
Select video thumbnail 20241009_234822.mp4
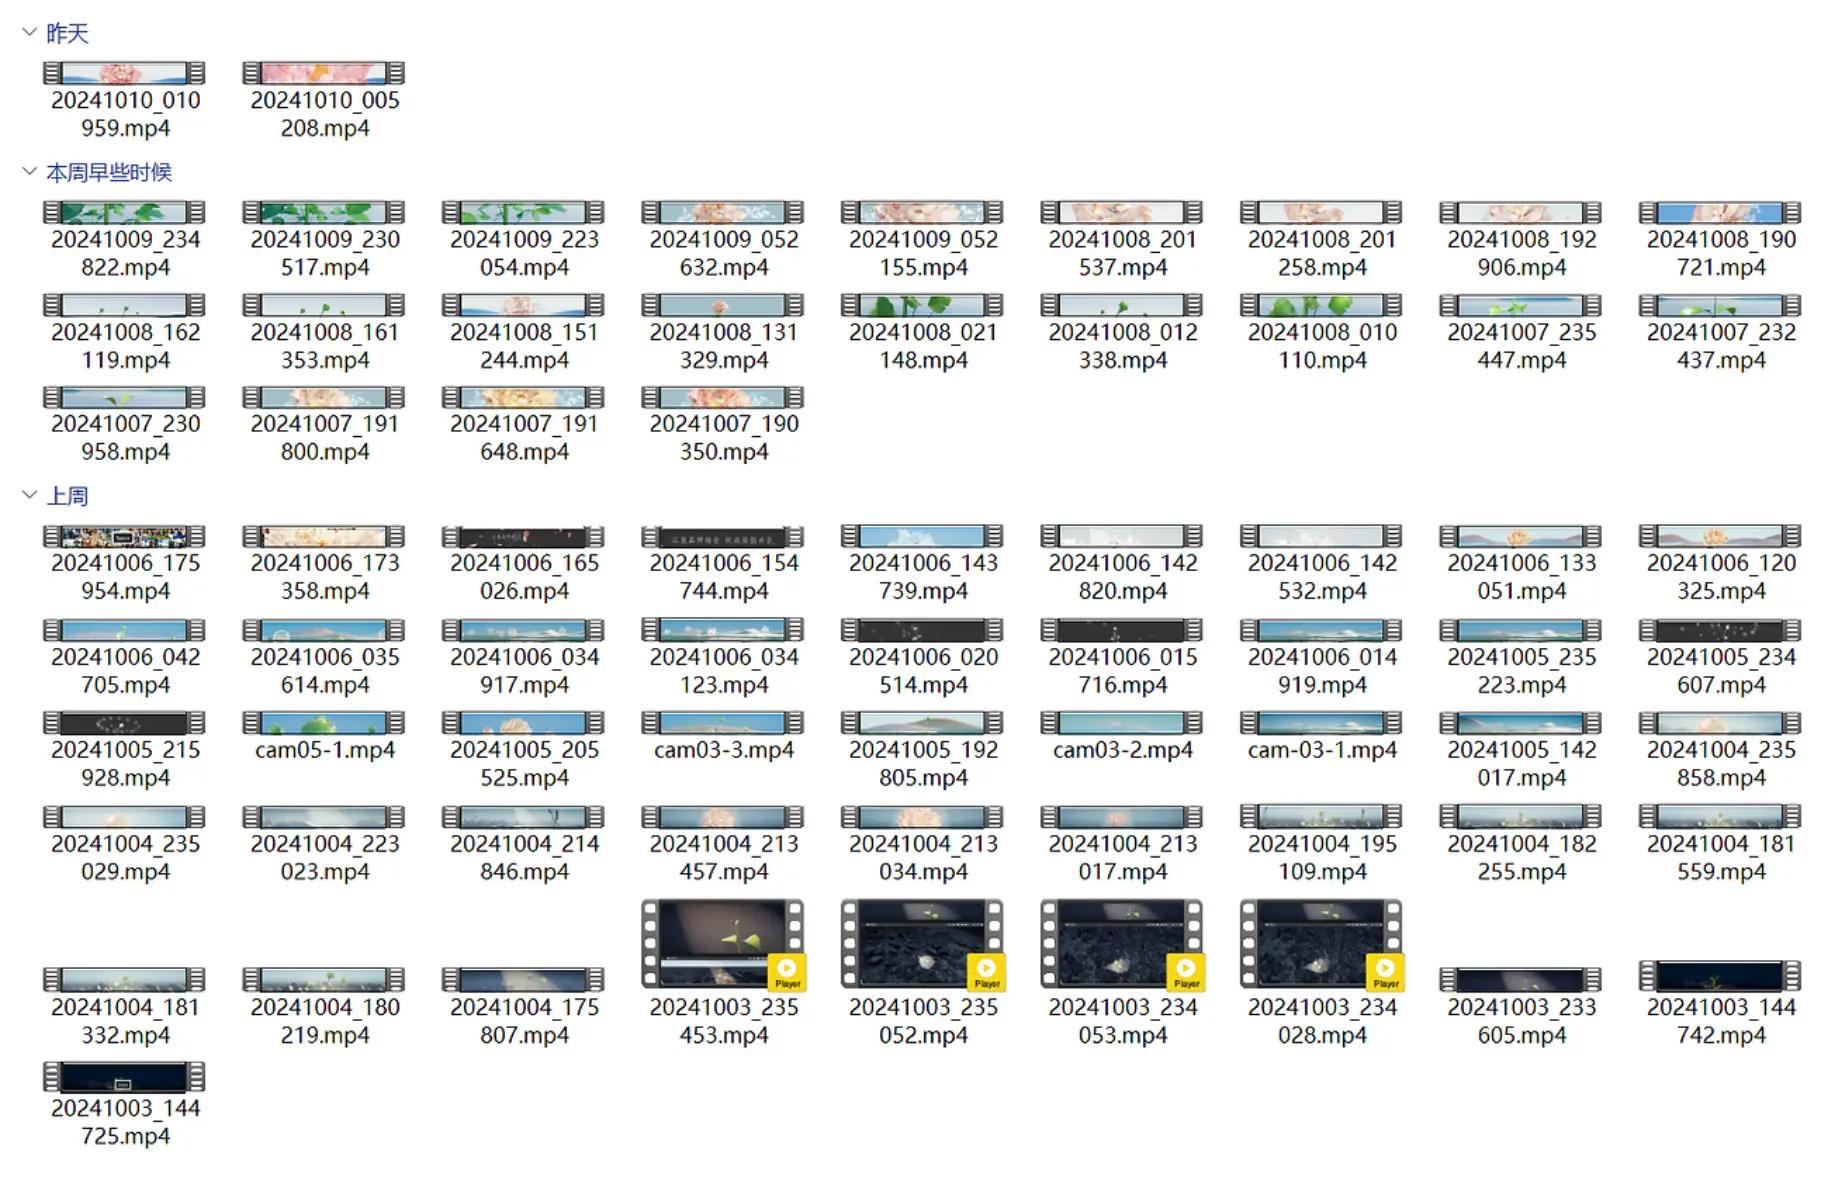pos(125,212)
